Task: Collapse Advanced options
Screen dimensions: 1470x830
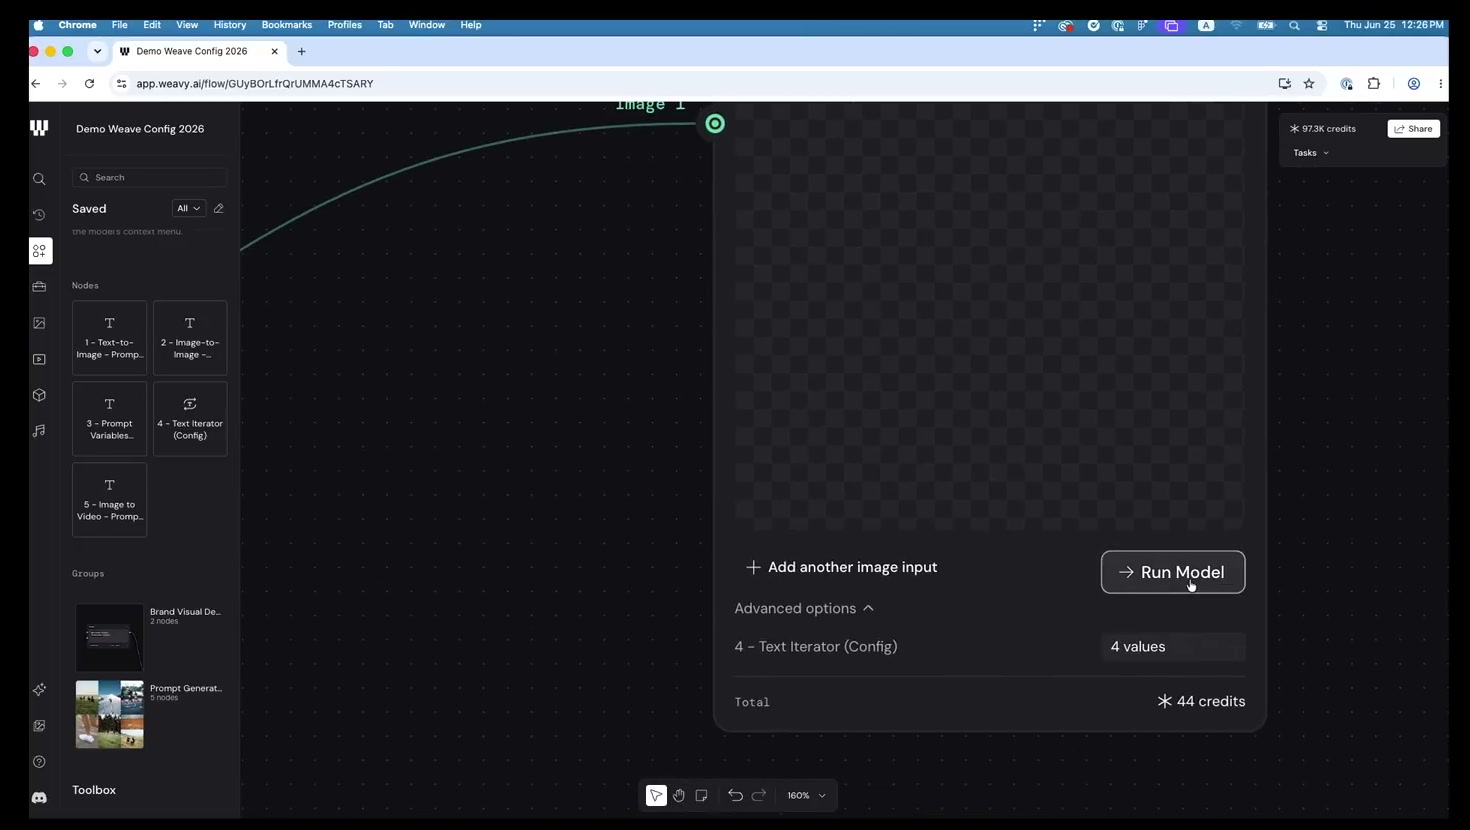Action: click(804, 608)
